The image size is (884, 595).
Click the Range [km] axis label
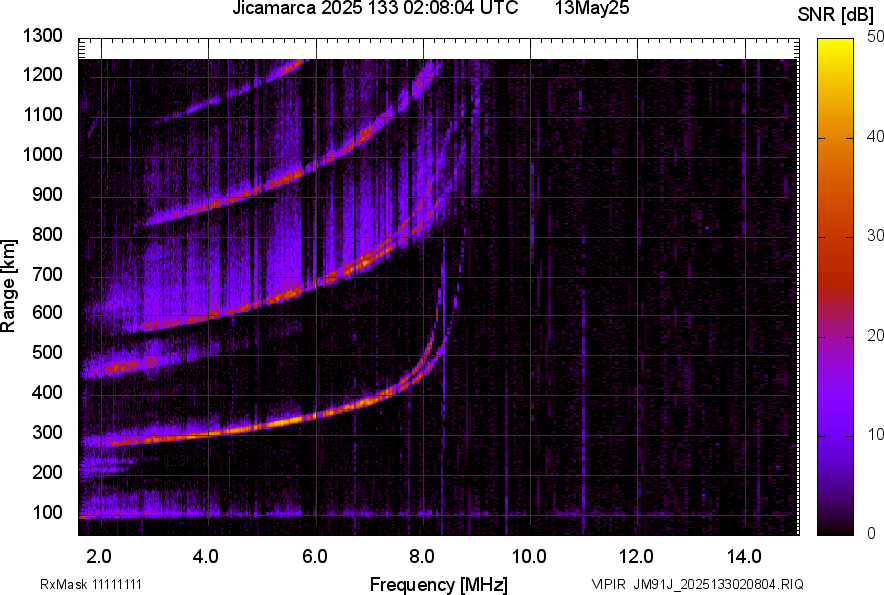[x=9, y=285]
